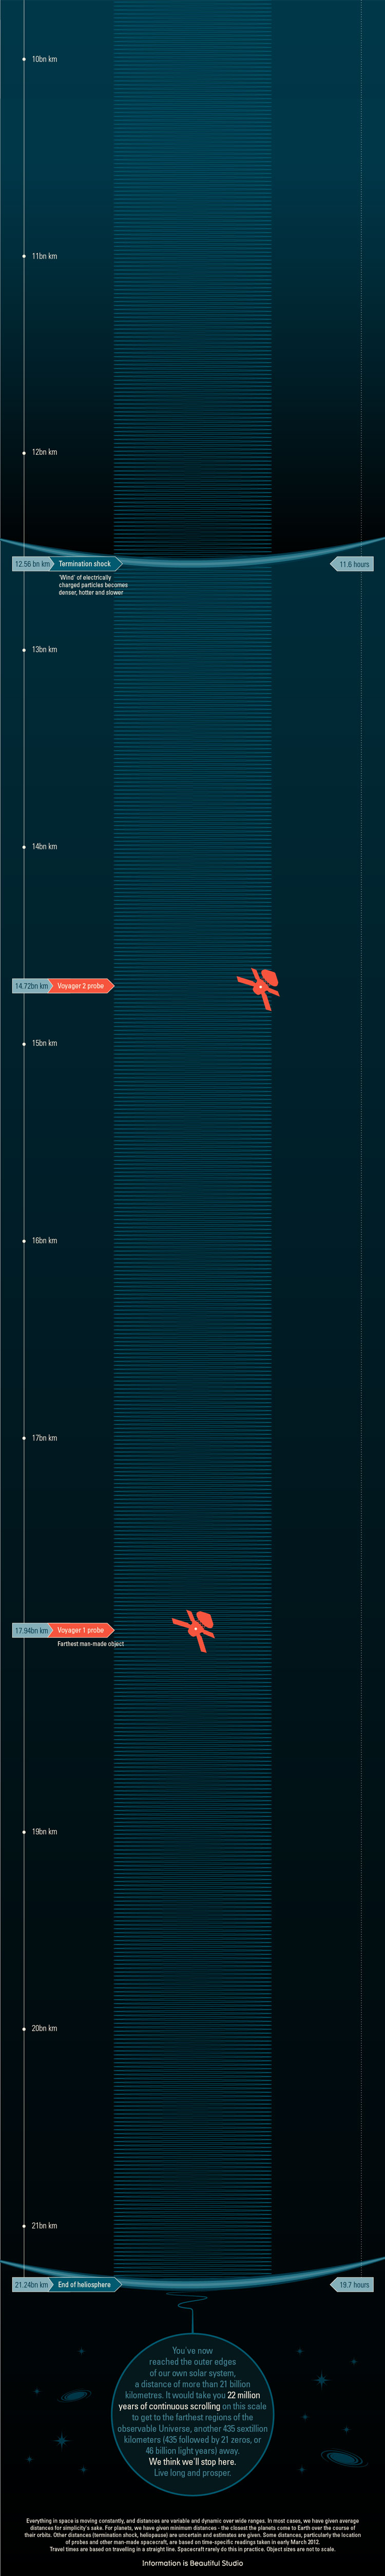The width and height of the screenshot is (385, 2576).
Task: Click the End of heliosphere label
Action: click(86, 2284)
